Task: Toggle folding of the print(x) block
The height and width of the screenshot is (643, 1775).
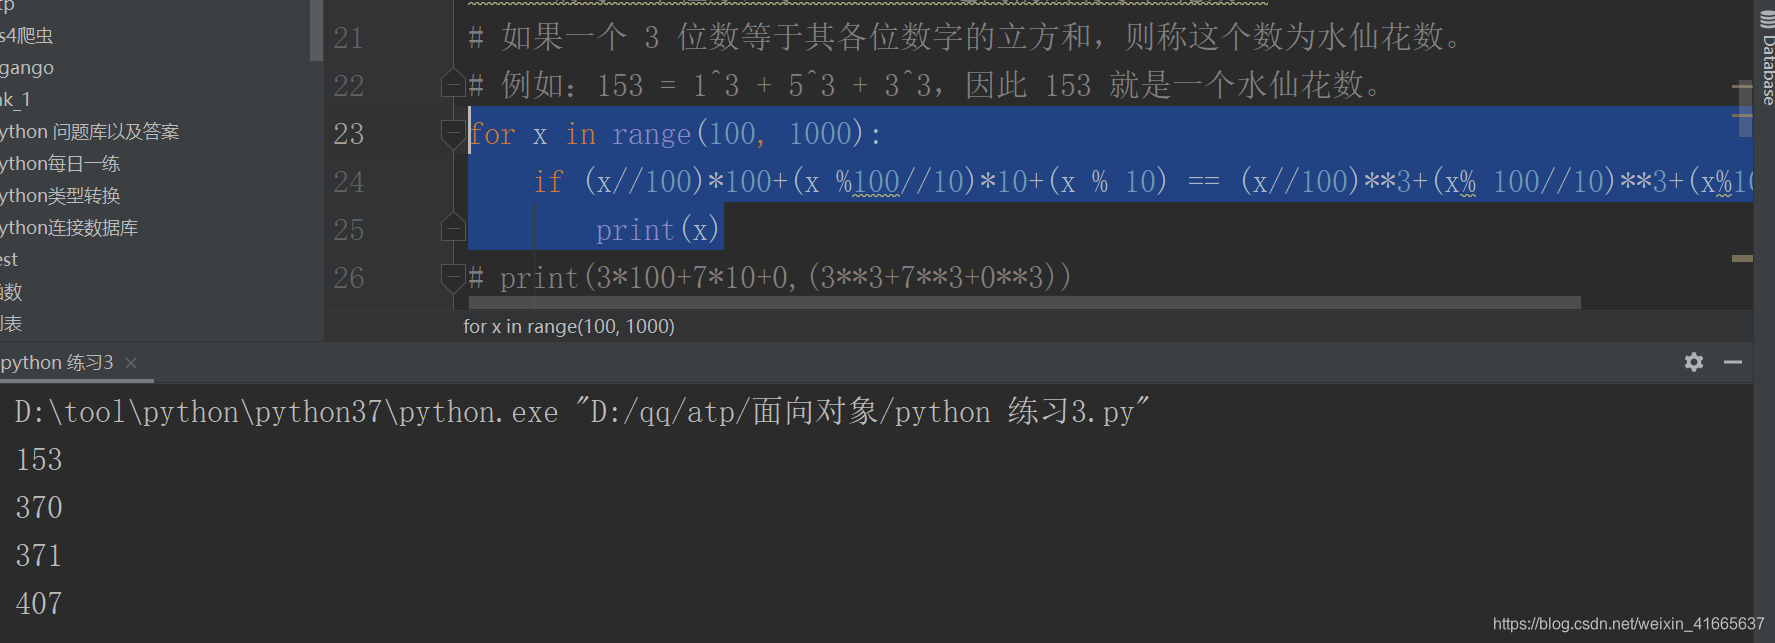Action: (x=453, y=227)
